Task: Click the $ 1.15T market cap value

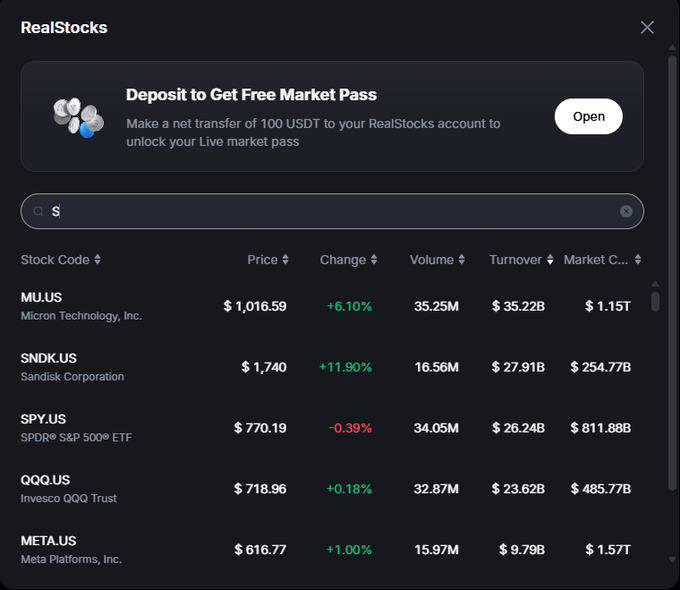Action: click(x=608, y=306)
